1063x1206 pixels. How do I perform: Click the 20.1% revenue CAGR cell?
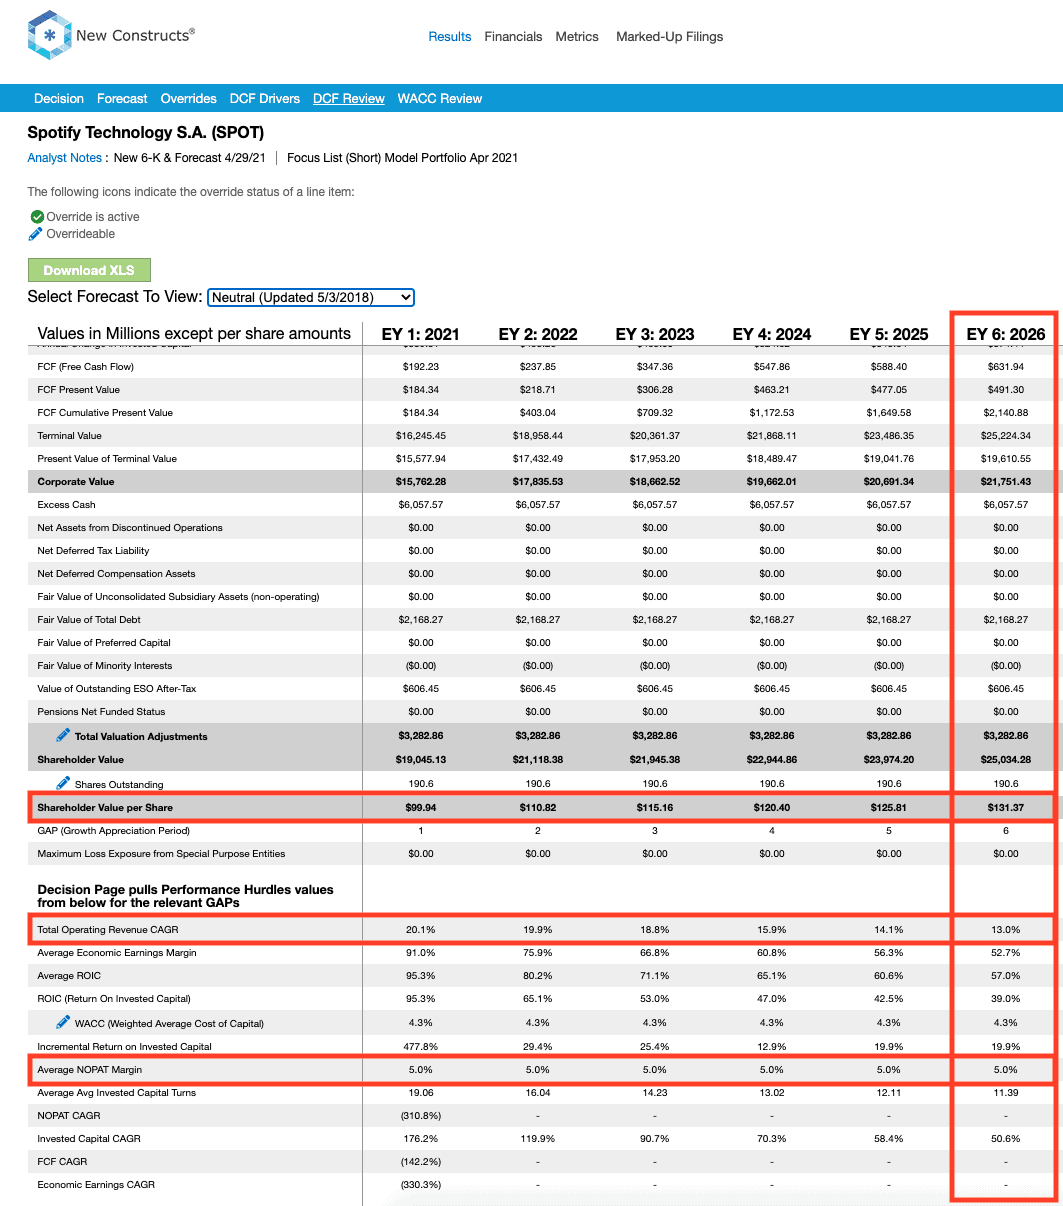(421, 930)
